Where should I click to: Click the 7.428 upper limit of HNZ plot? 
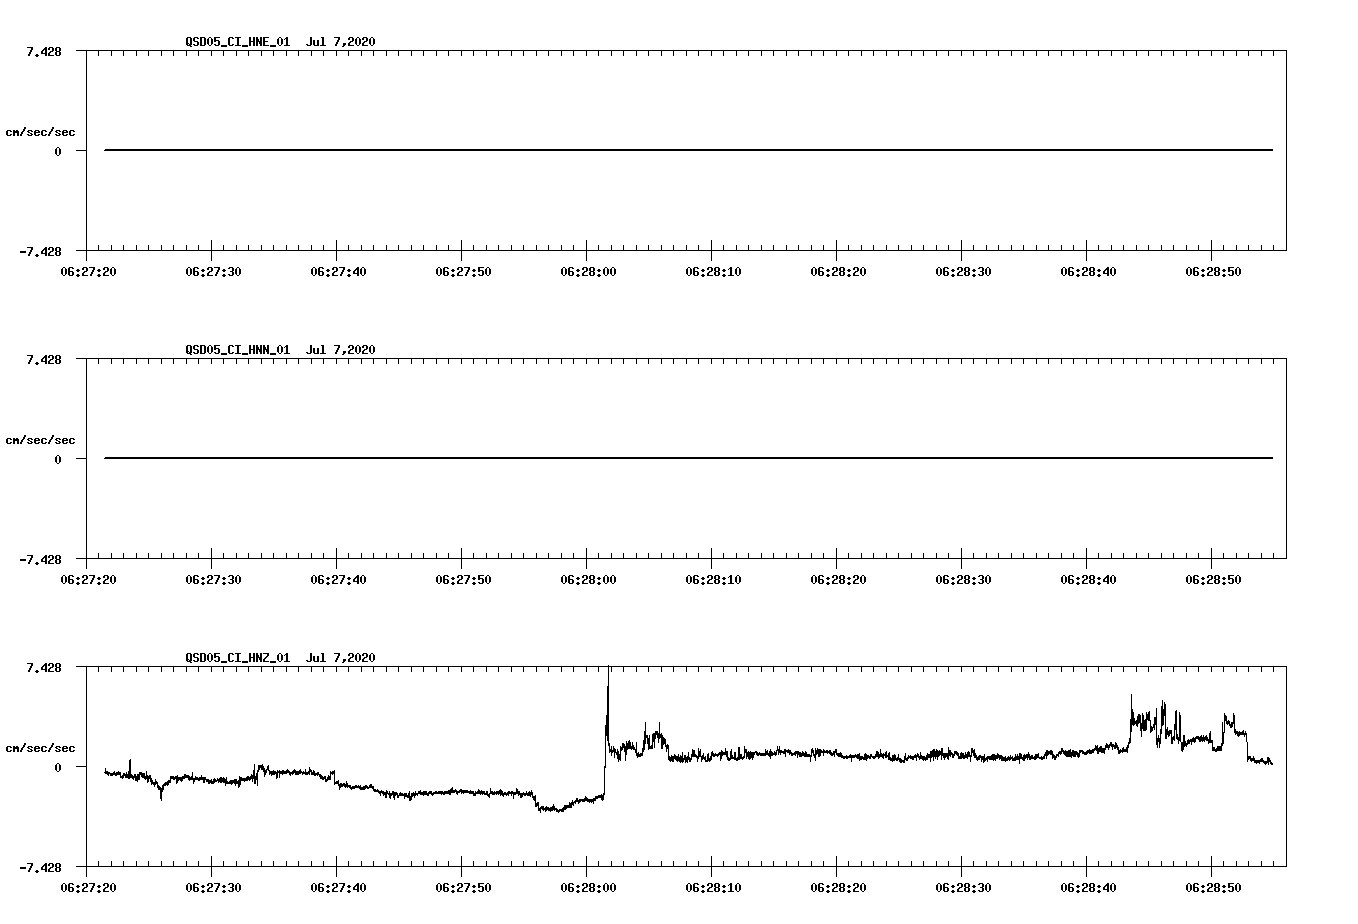44,667
